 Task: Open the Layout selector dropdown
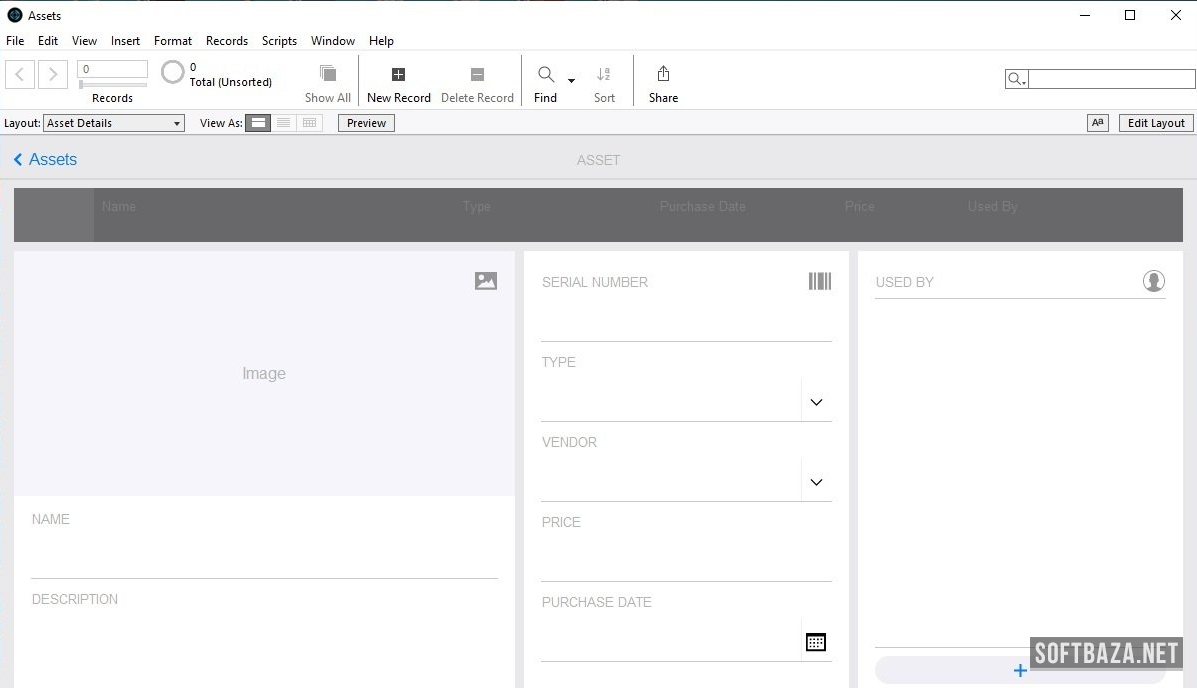pos(114,123)
